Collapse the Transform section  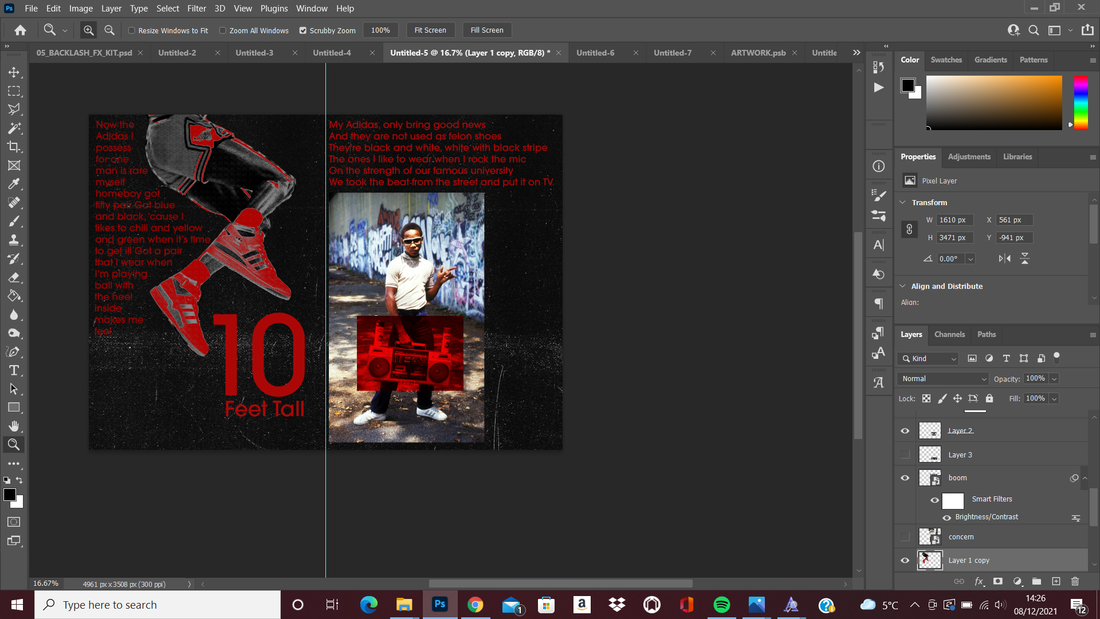(903, 202)
